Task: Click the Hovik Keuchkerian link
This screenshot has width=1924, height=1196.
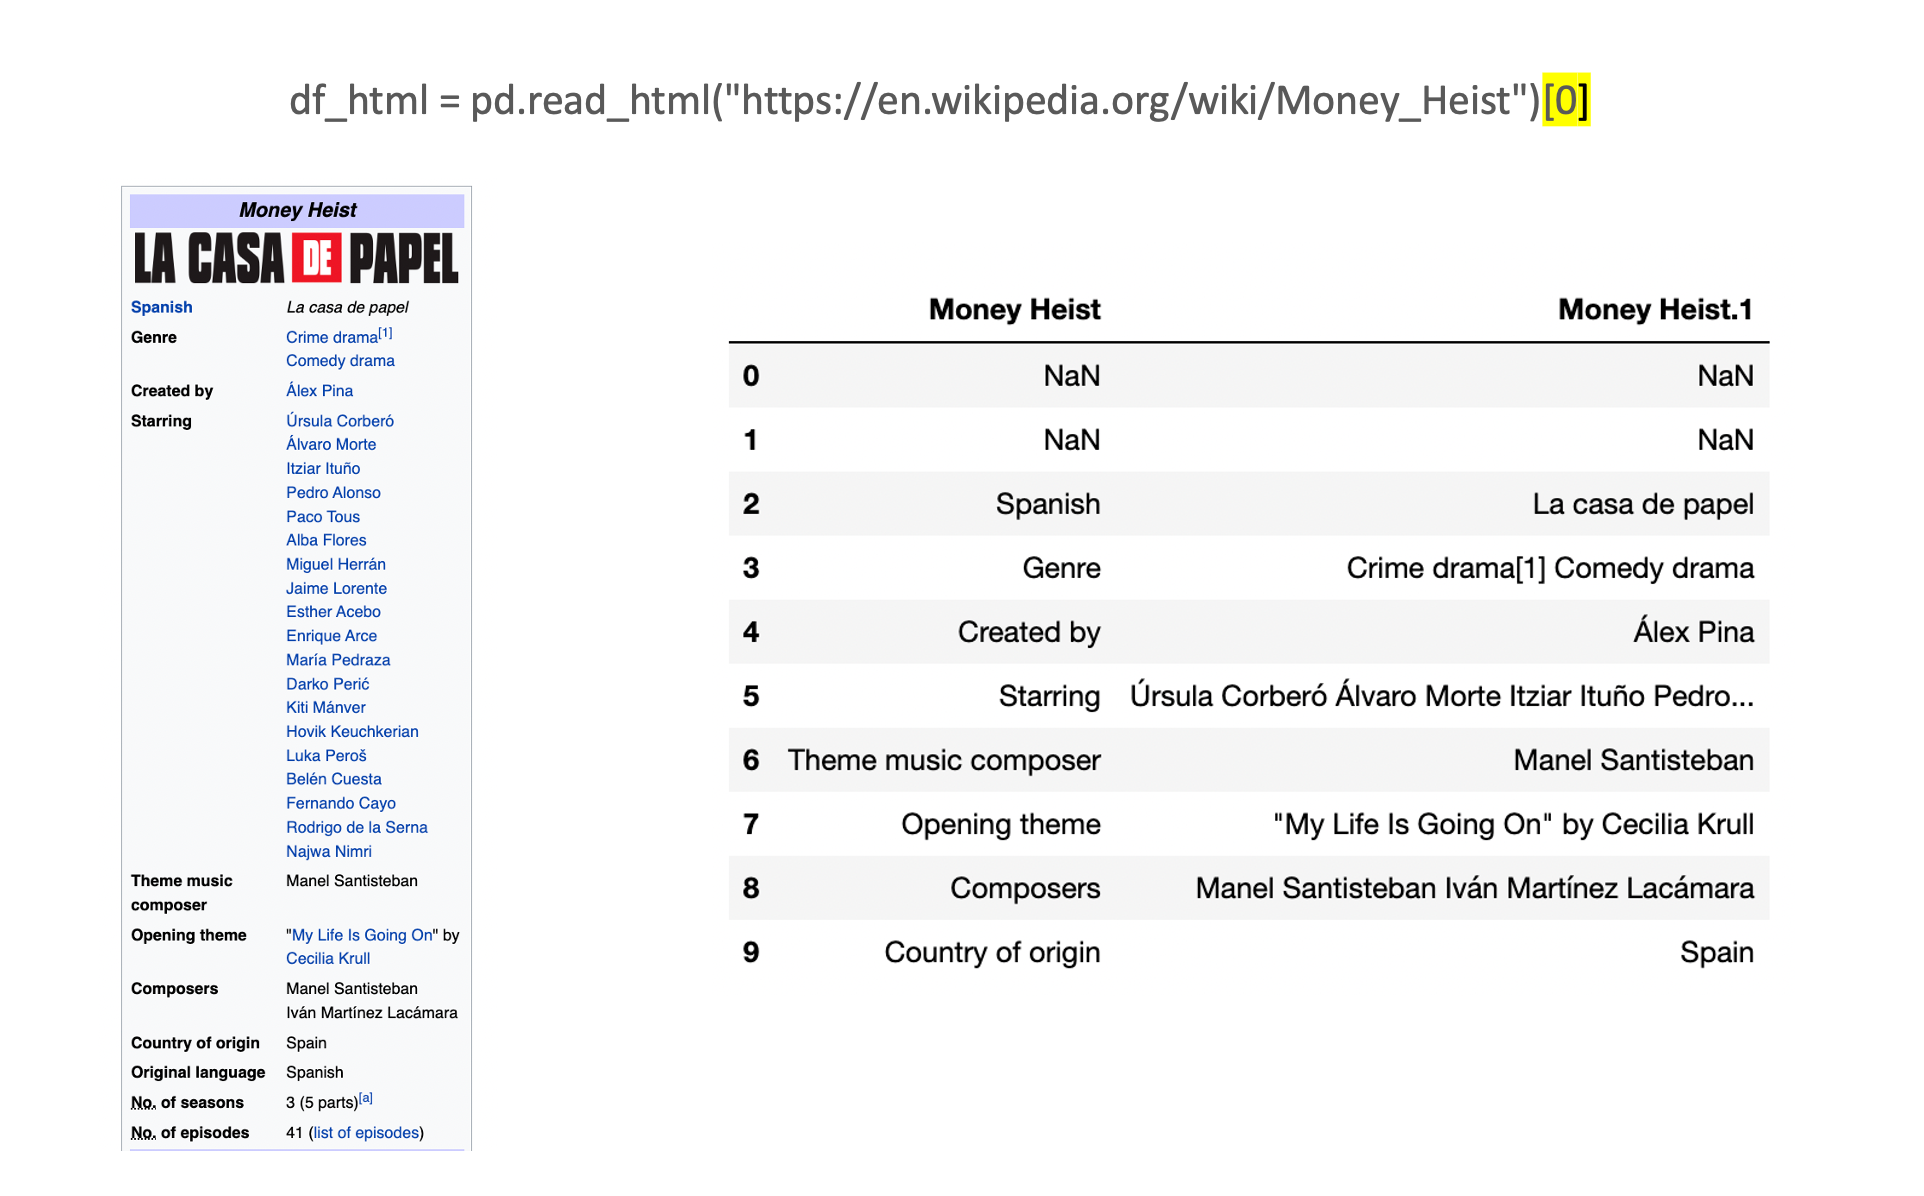Action: pyautogui.click(x=352, y=731)
